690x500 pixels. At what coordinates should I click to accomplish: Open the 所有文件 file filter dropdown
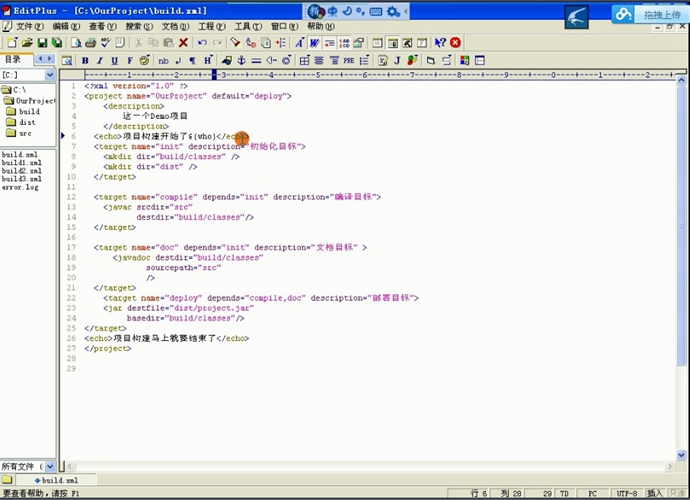coord(50,466)
